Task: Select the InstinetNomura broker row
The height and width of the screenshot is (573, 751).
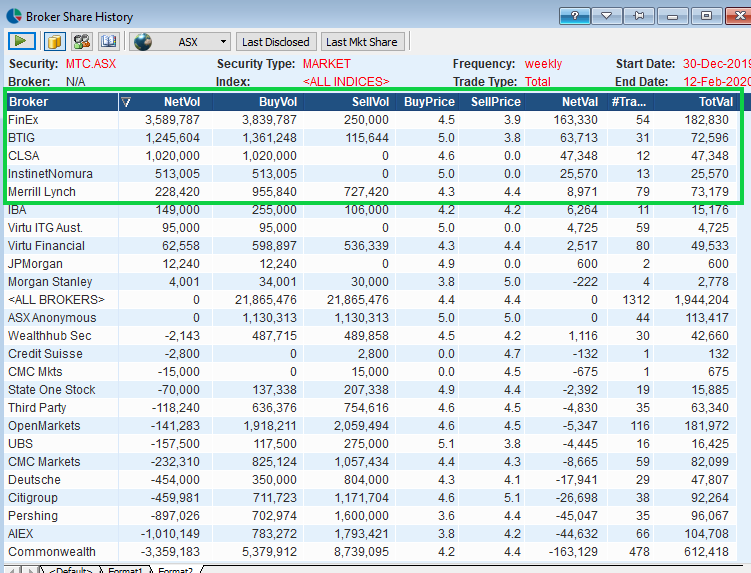Action: coord(372,174)
